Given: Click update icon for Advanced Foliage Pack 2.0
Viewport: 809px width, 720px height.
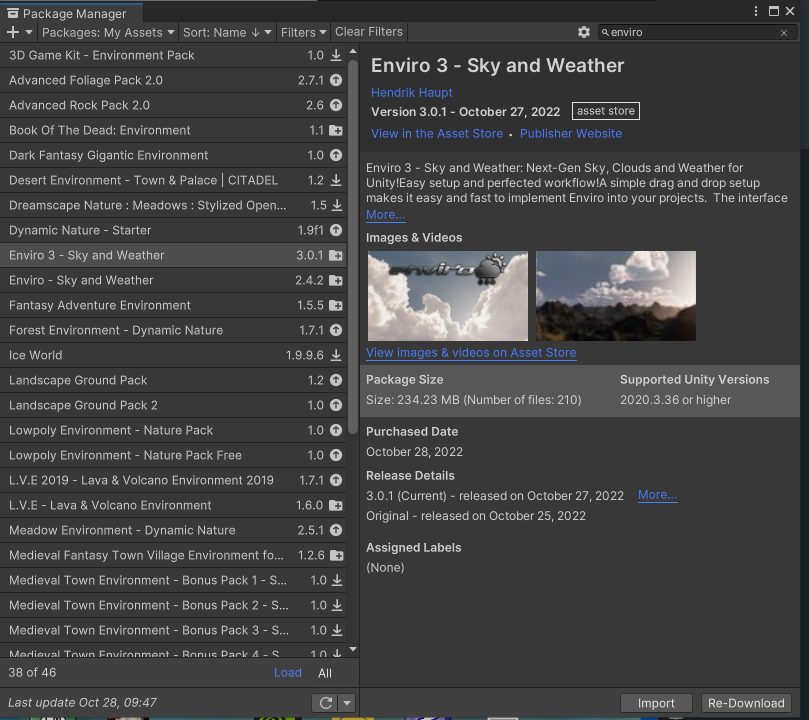Looking at the screenshot, I should tap(336, 80).
